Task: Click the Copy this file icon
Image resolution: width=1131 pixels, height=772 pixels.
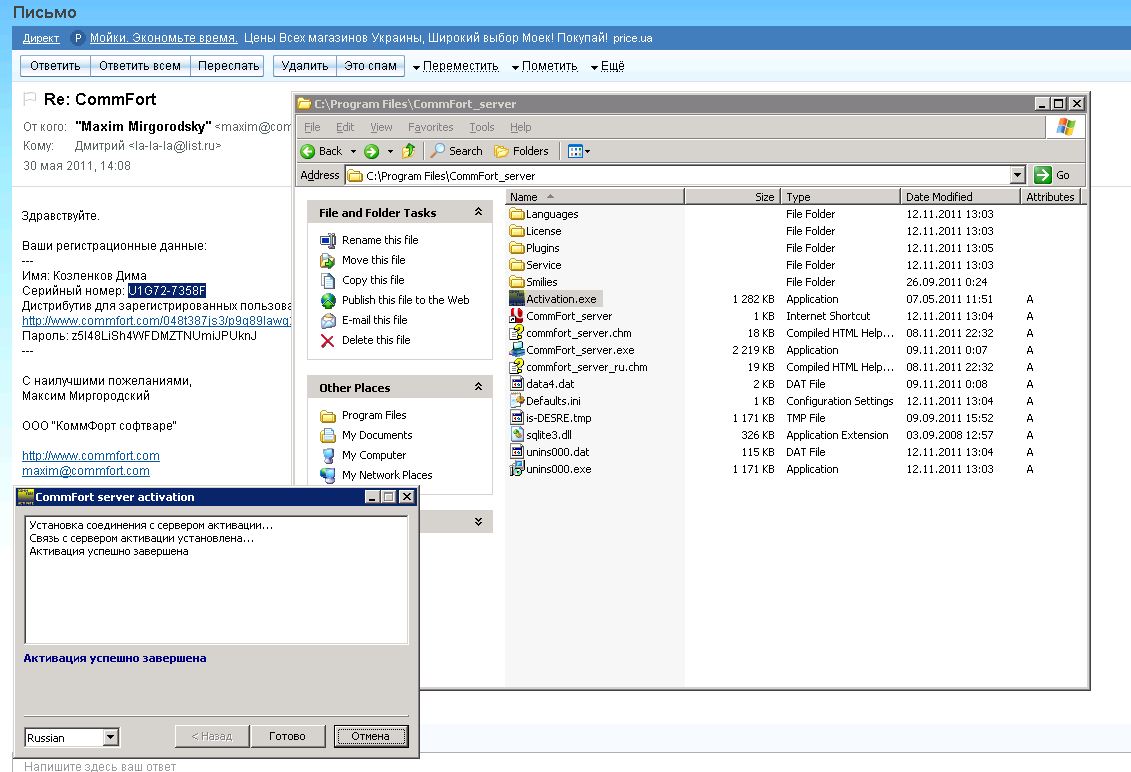Action: 327,280
